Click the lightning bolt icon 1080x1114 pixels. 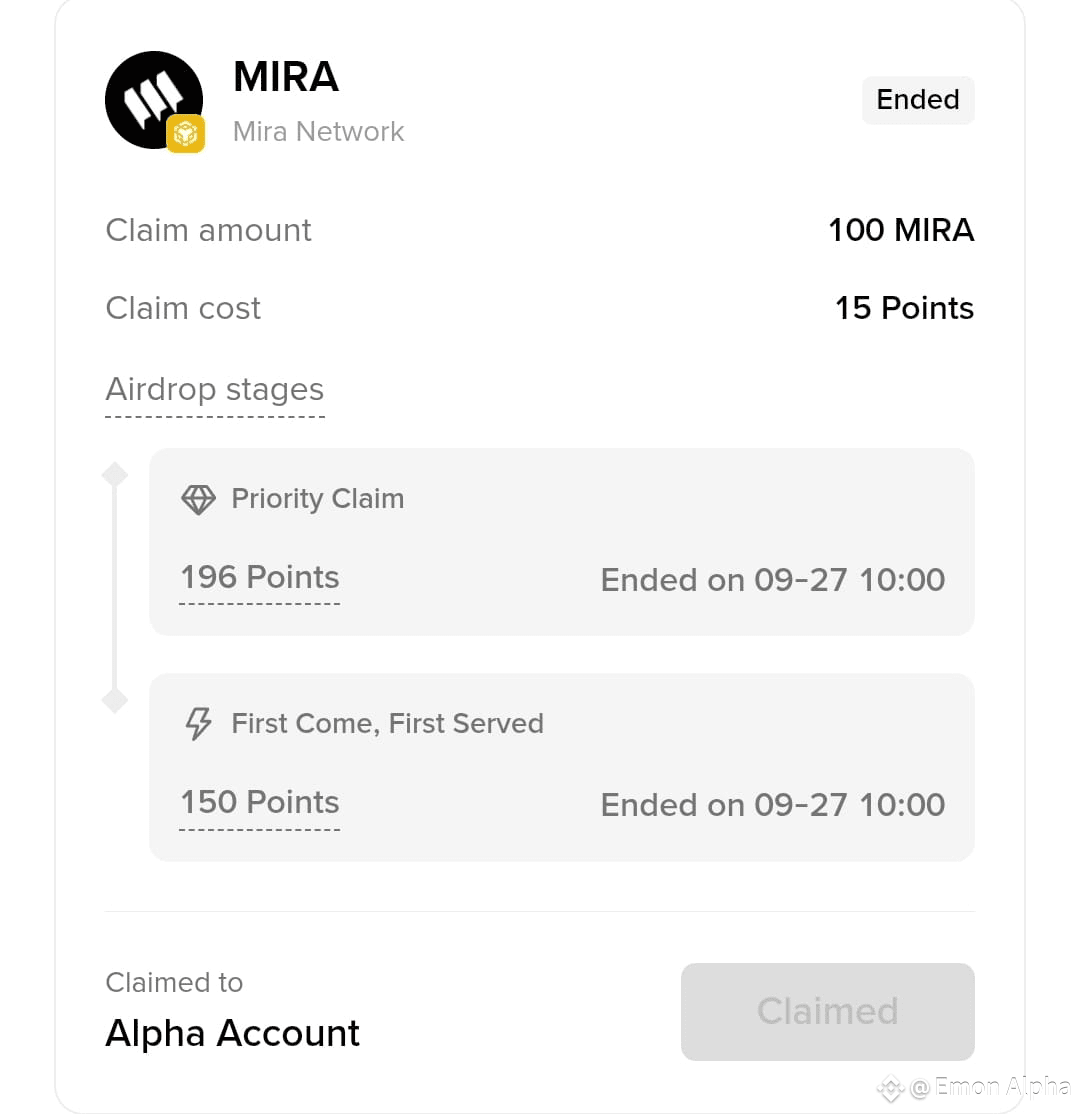(x=198, y=723)
